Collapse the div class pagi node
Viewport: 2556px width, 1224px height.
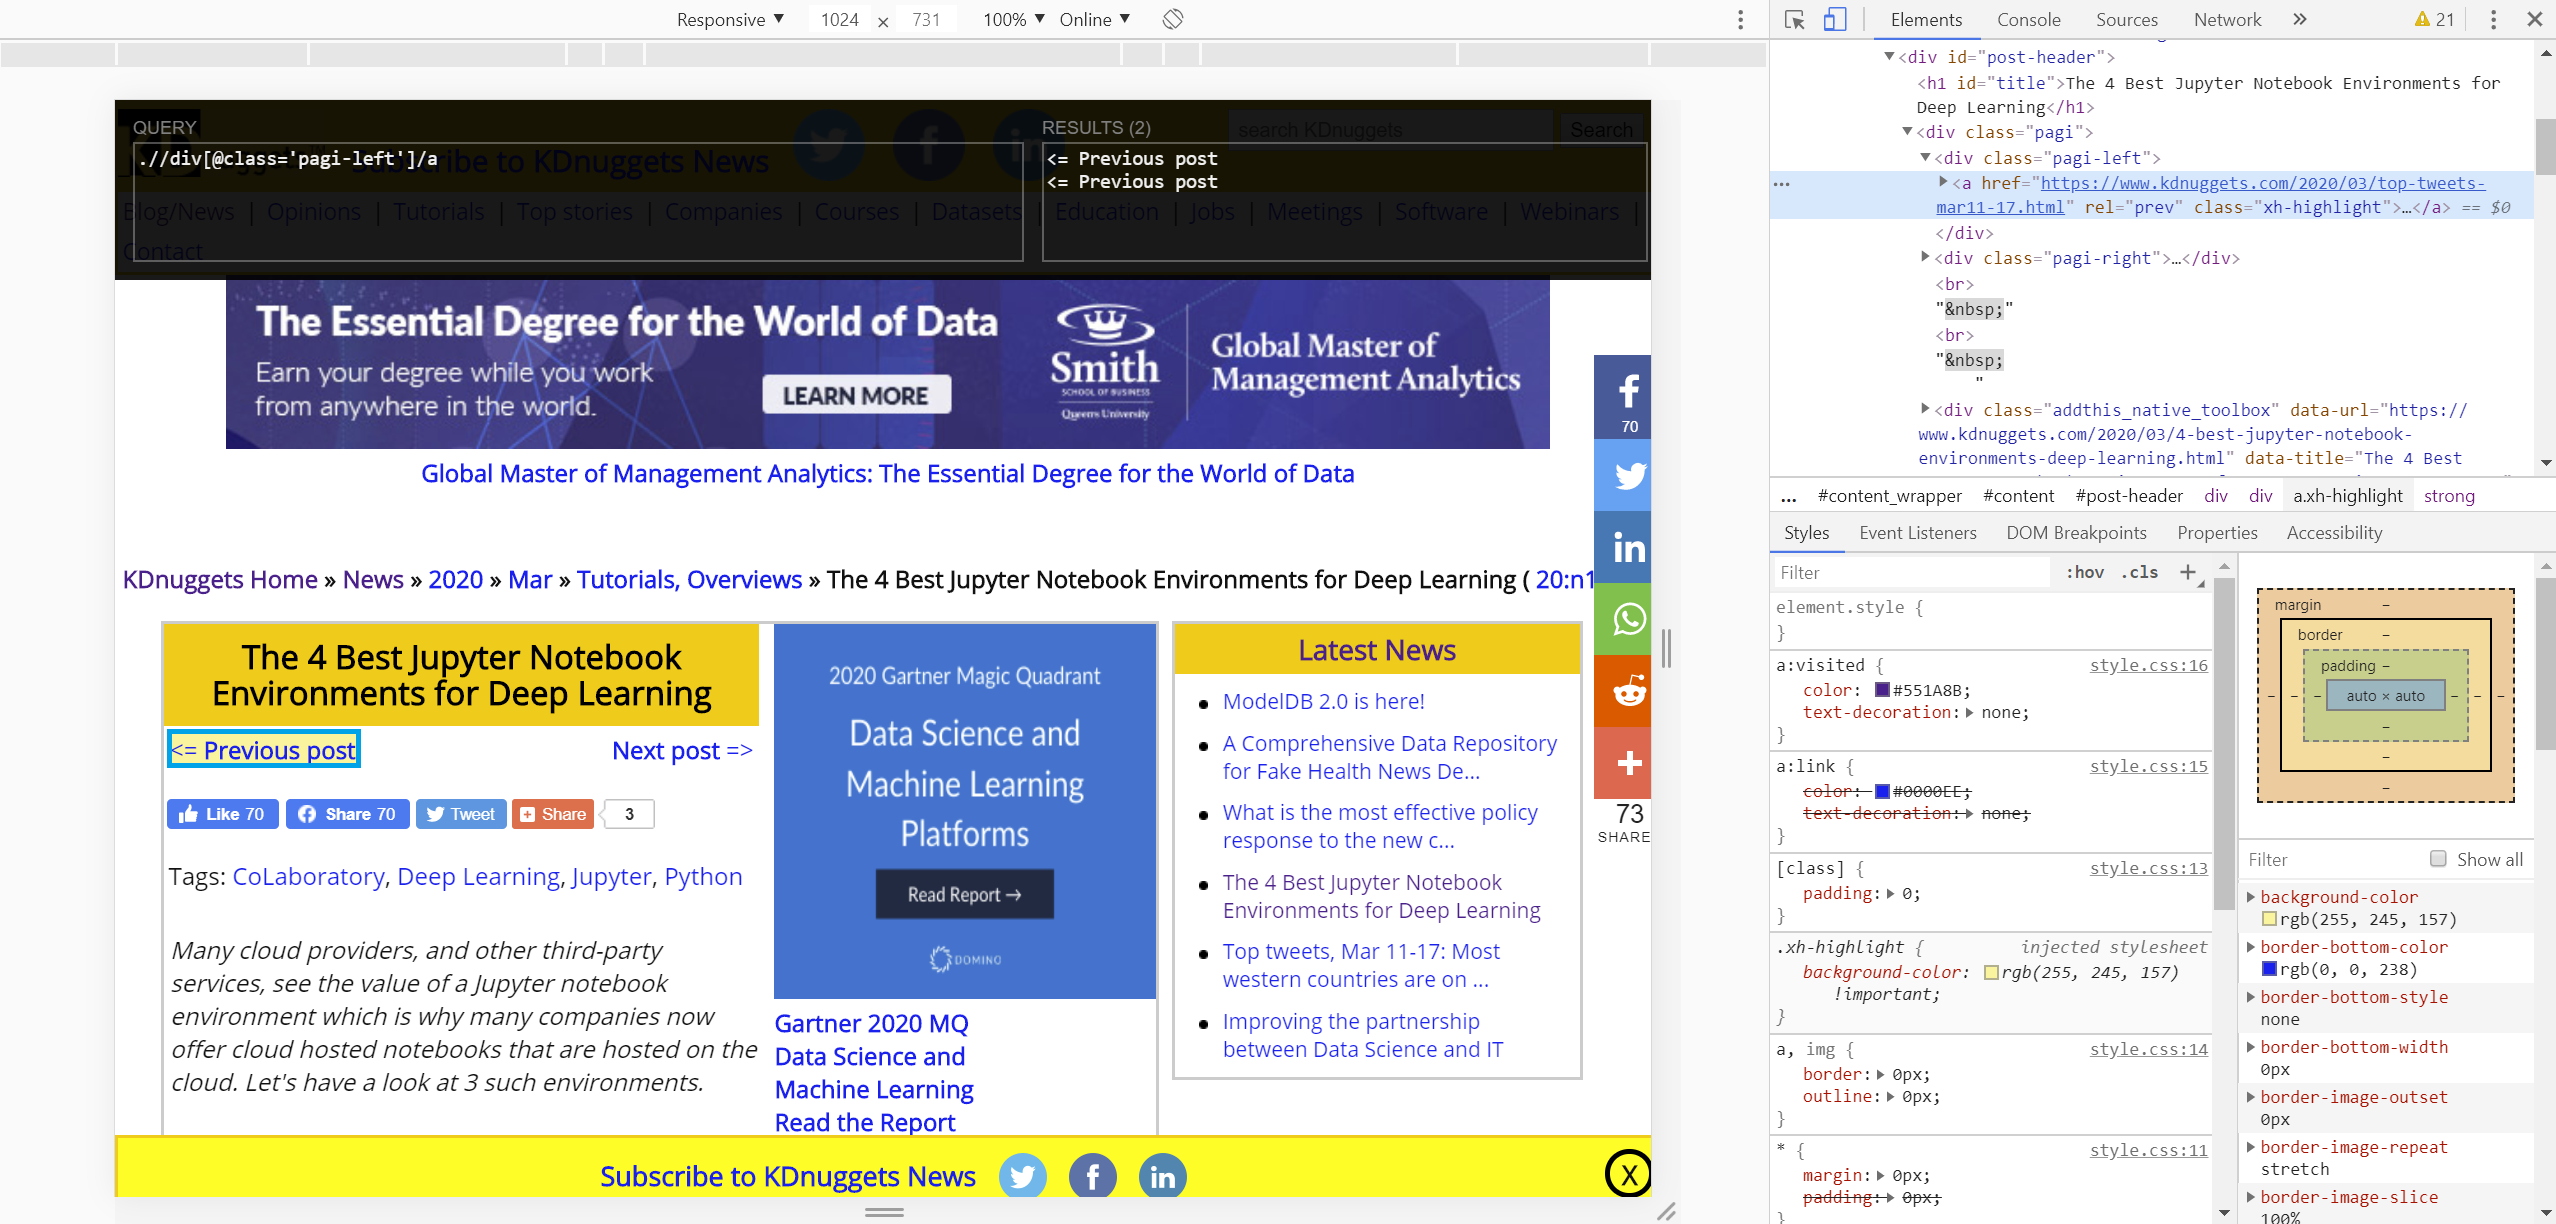click(1907, 132)
